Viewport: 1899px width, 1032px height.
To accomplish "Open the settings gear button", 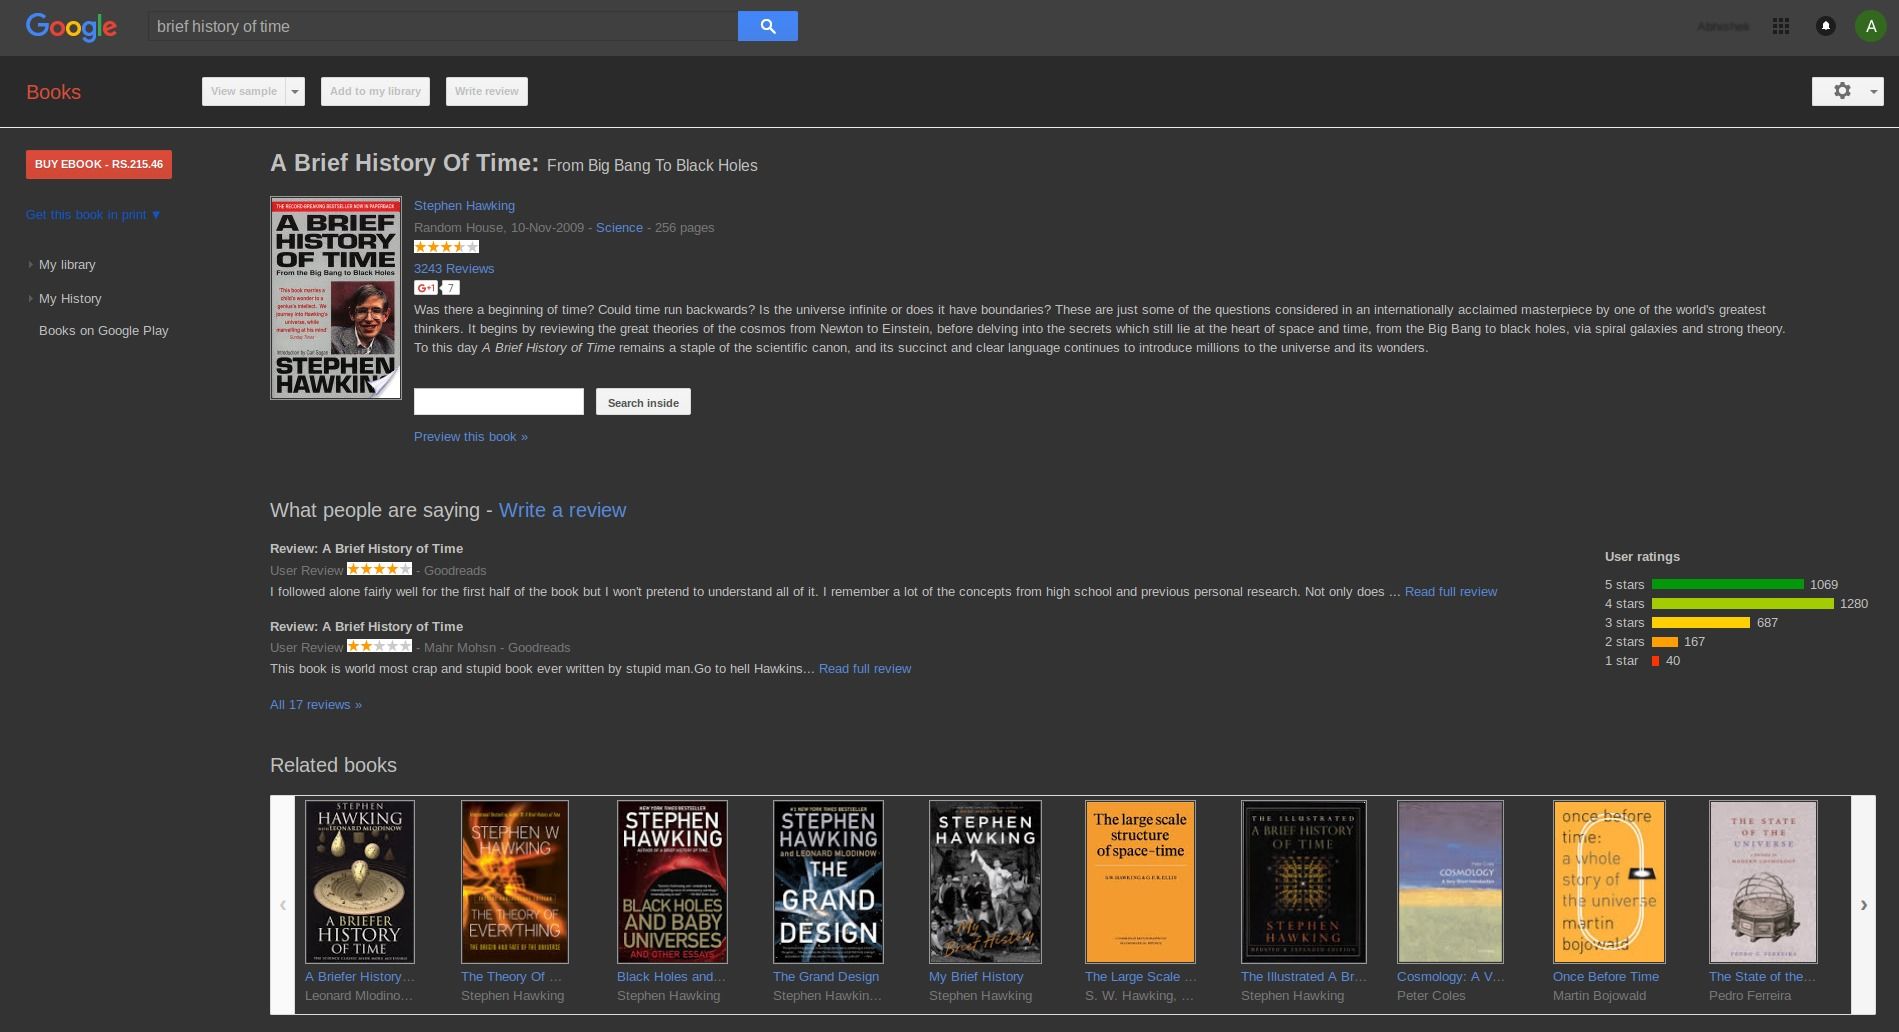I will pyautogui.click(x=1847, y=91).
